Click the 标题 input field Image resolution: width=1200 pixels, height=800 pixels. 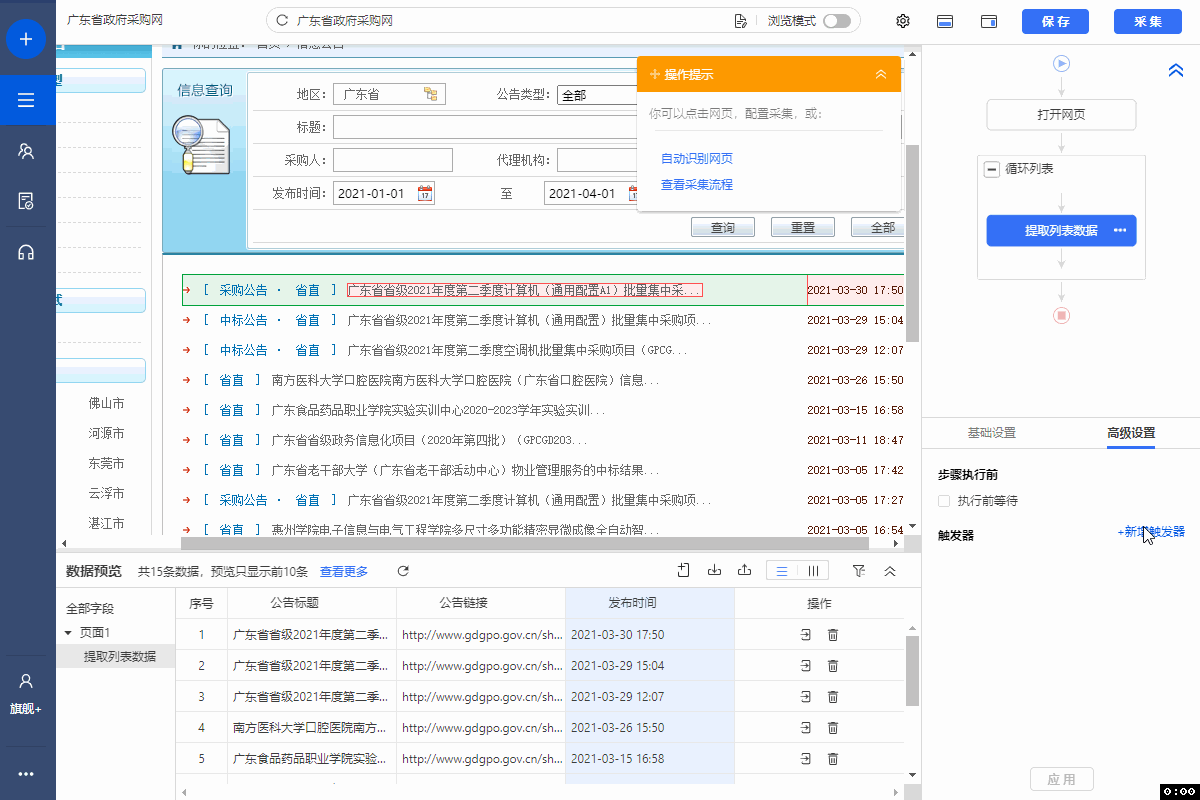tap(485, 127)
